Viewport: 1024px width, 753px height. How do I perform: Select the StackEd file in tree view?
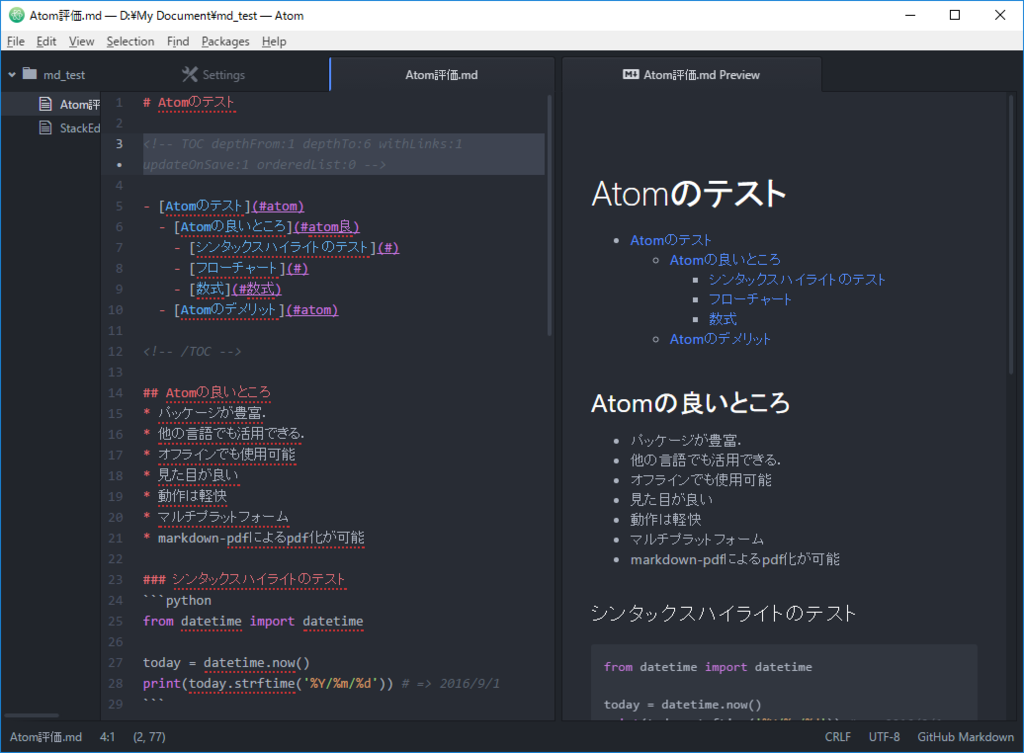point(80,128)
